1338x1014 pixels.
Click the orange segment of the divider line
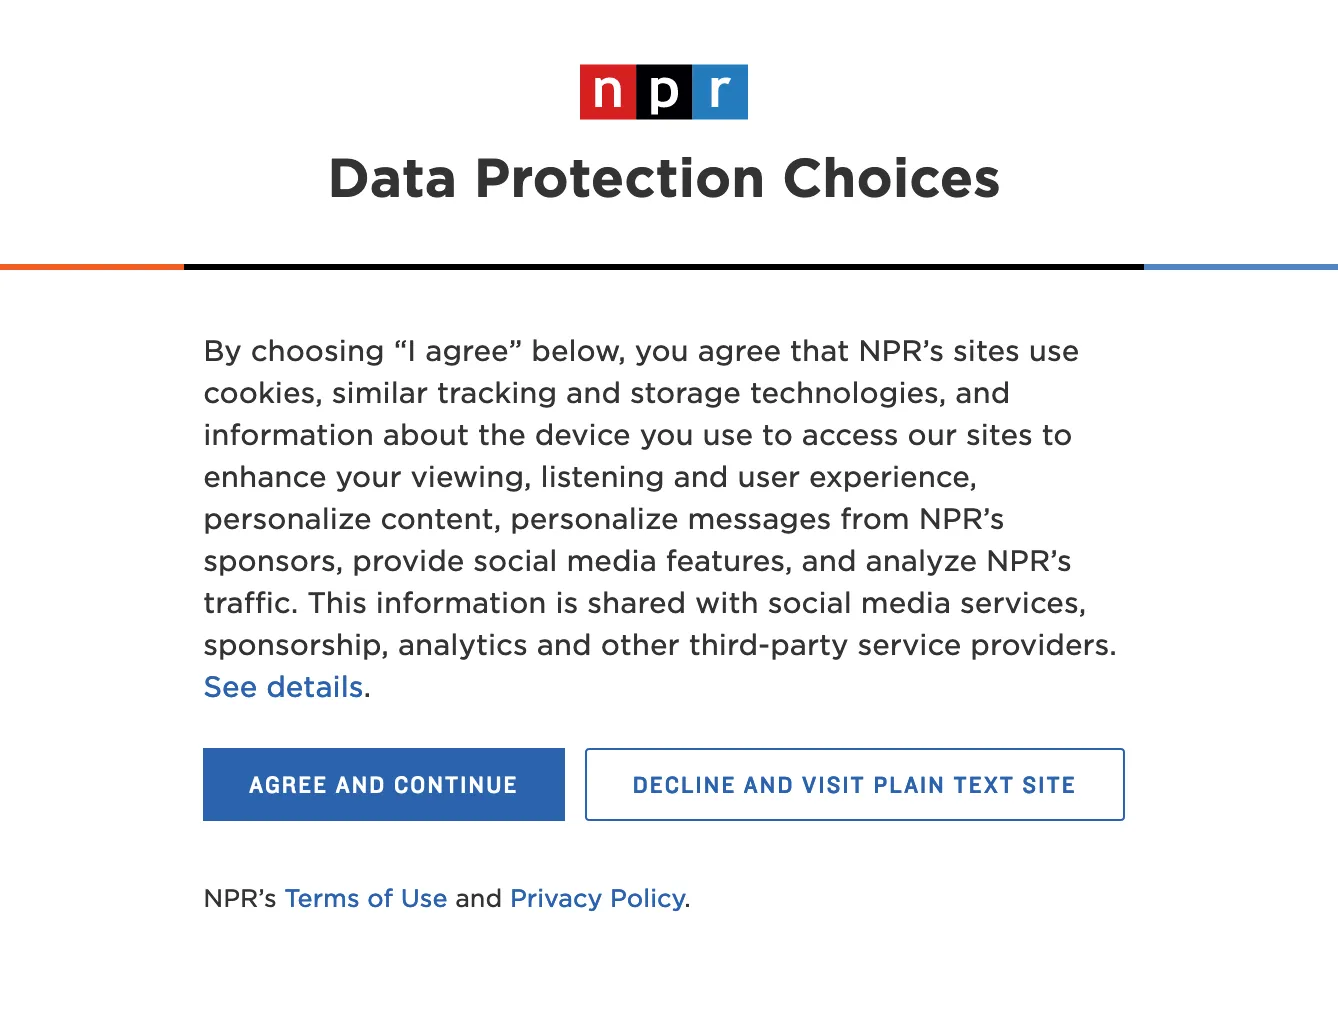[x=92, y=267]
